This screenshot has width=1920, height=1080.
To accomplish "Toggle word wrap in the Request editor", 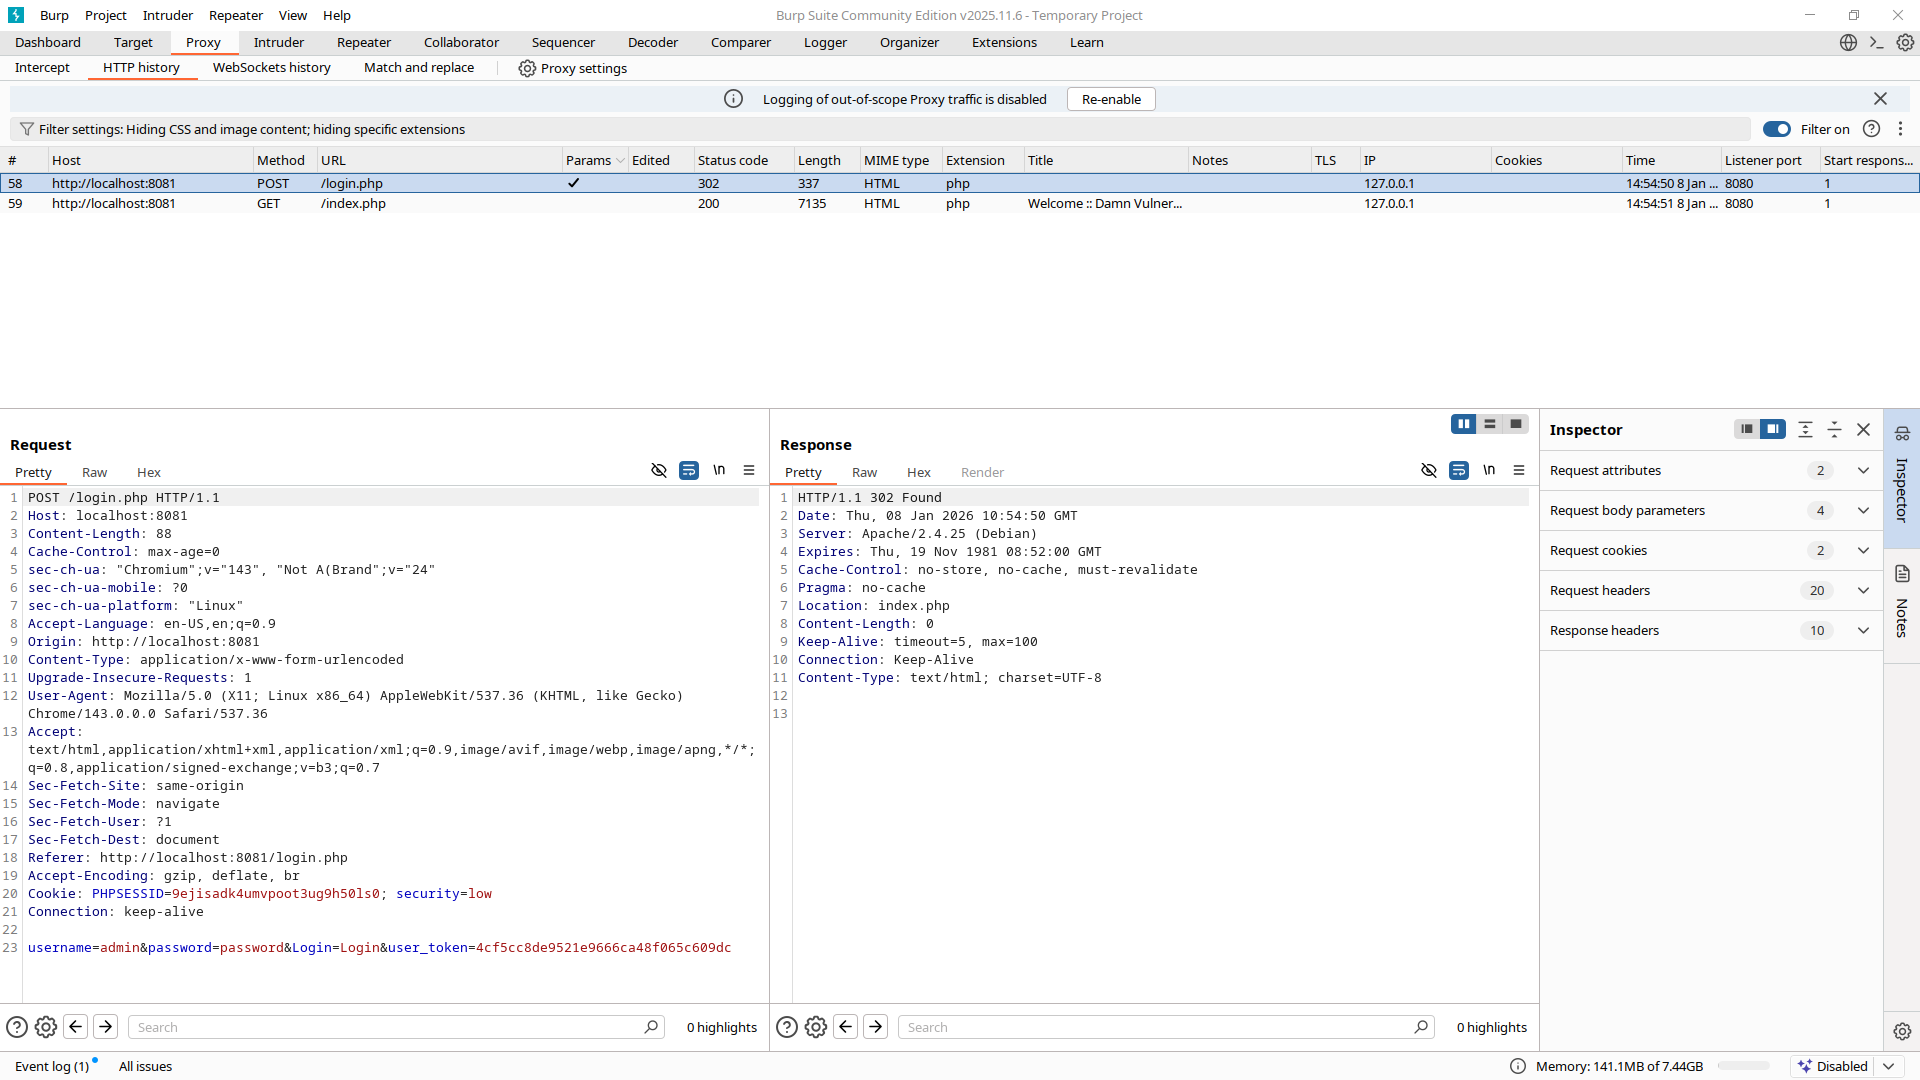I will 688,470.
